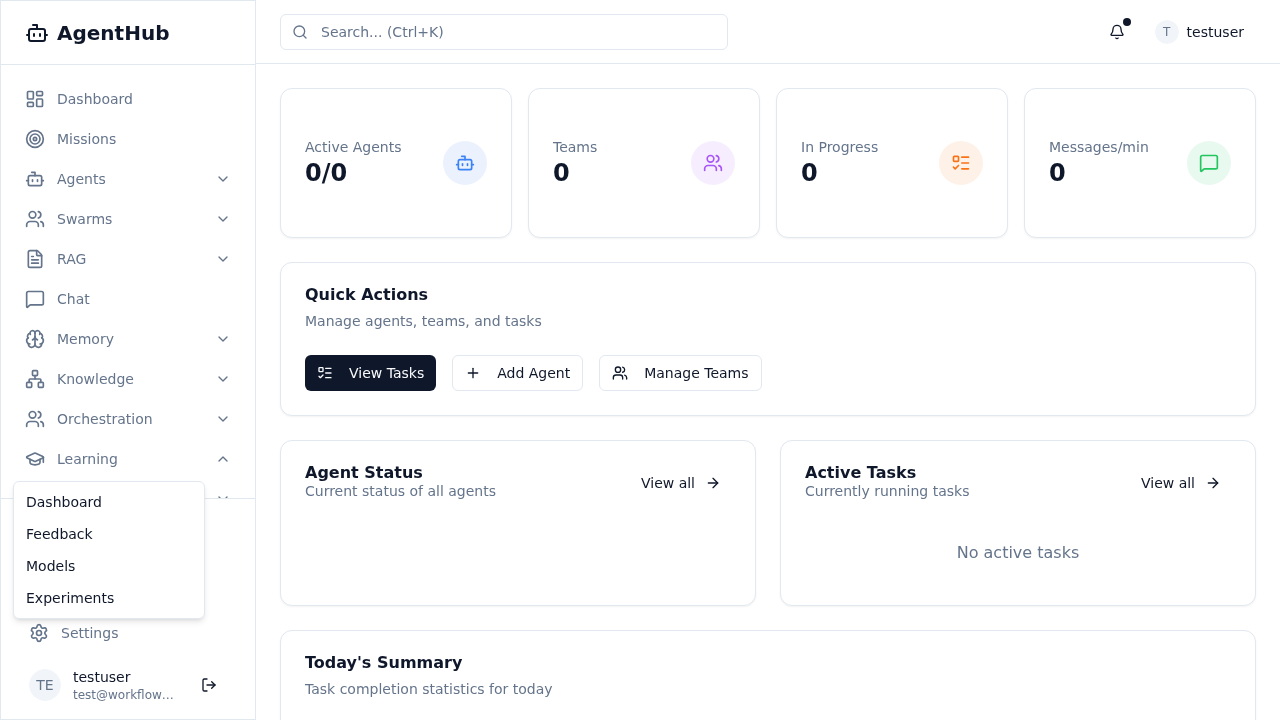1280x720 pixels.
Task: Click the green Messages/min chat icon
Action: 1209,163
